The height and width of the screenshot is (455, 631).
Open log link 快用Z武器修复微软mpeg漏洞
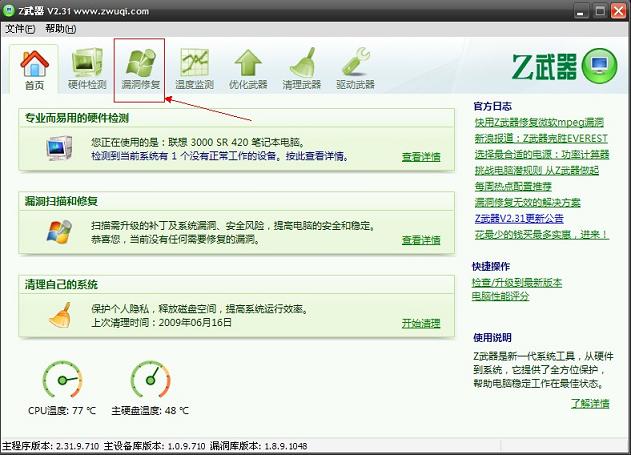(539, 122)
